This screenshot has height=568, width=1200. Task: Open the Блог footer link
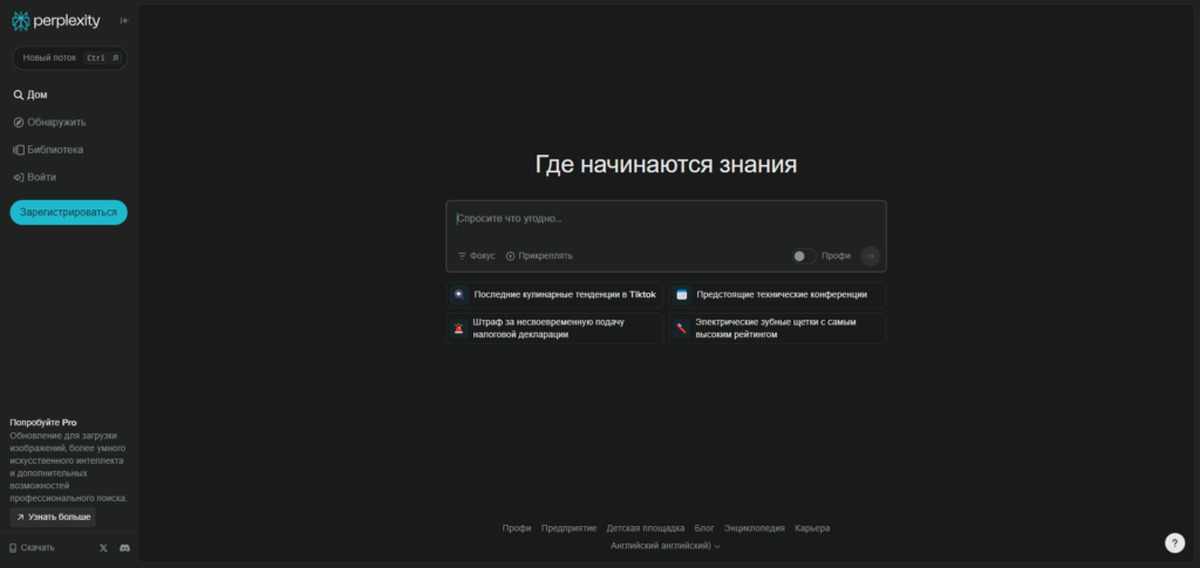704,528
